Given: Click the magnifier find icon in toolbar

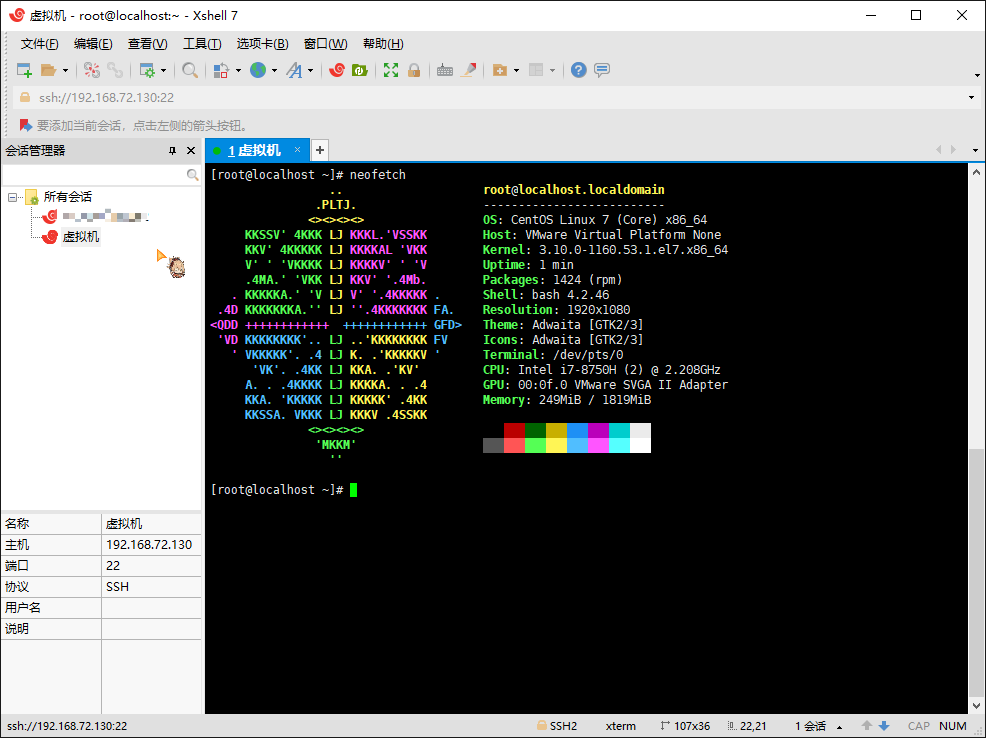Looking at the screenshot, I should click(x=189, y=70).
